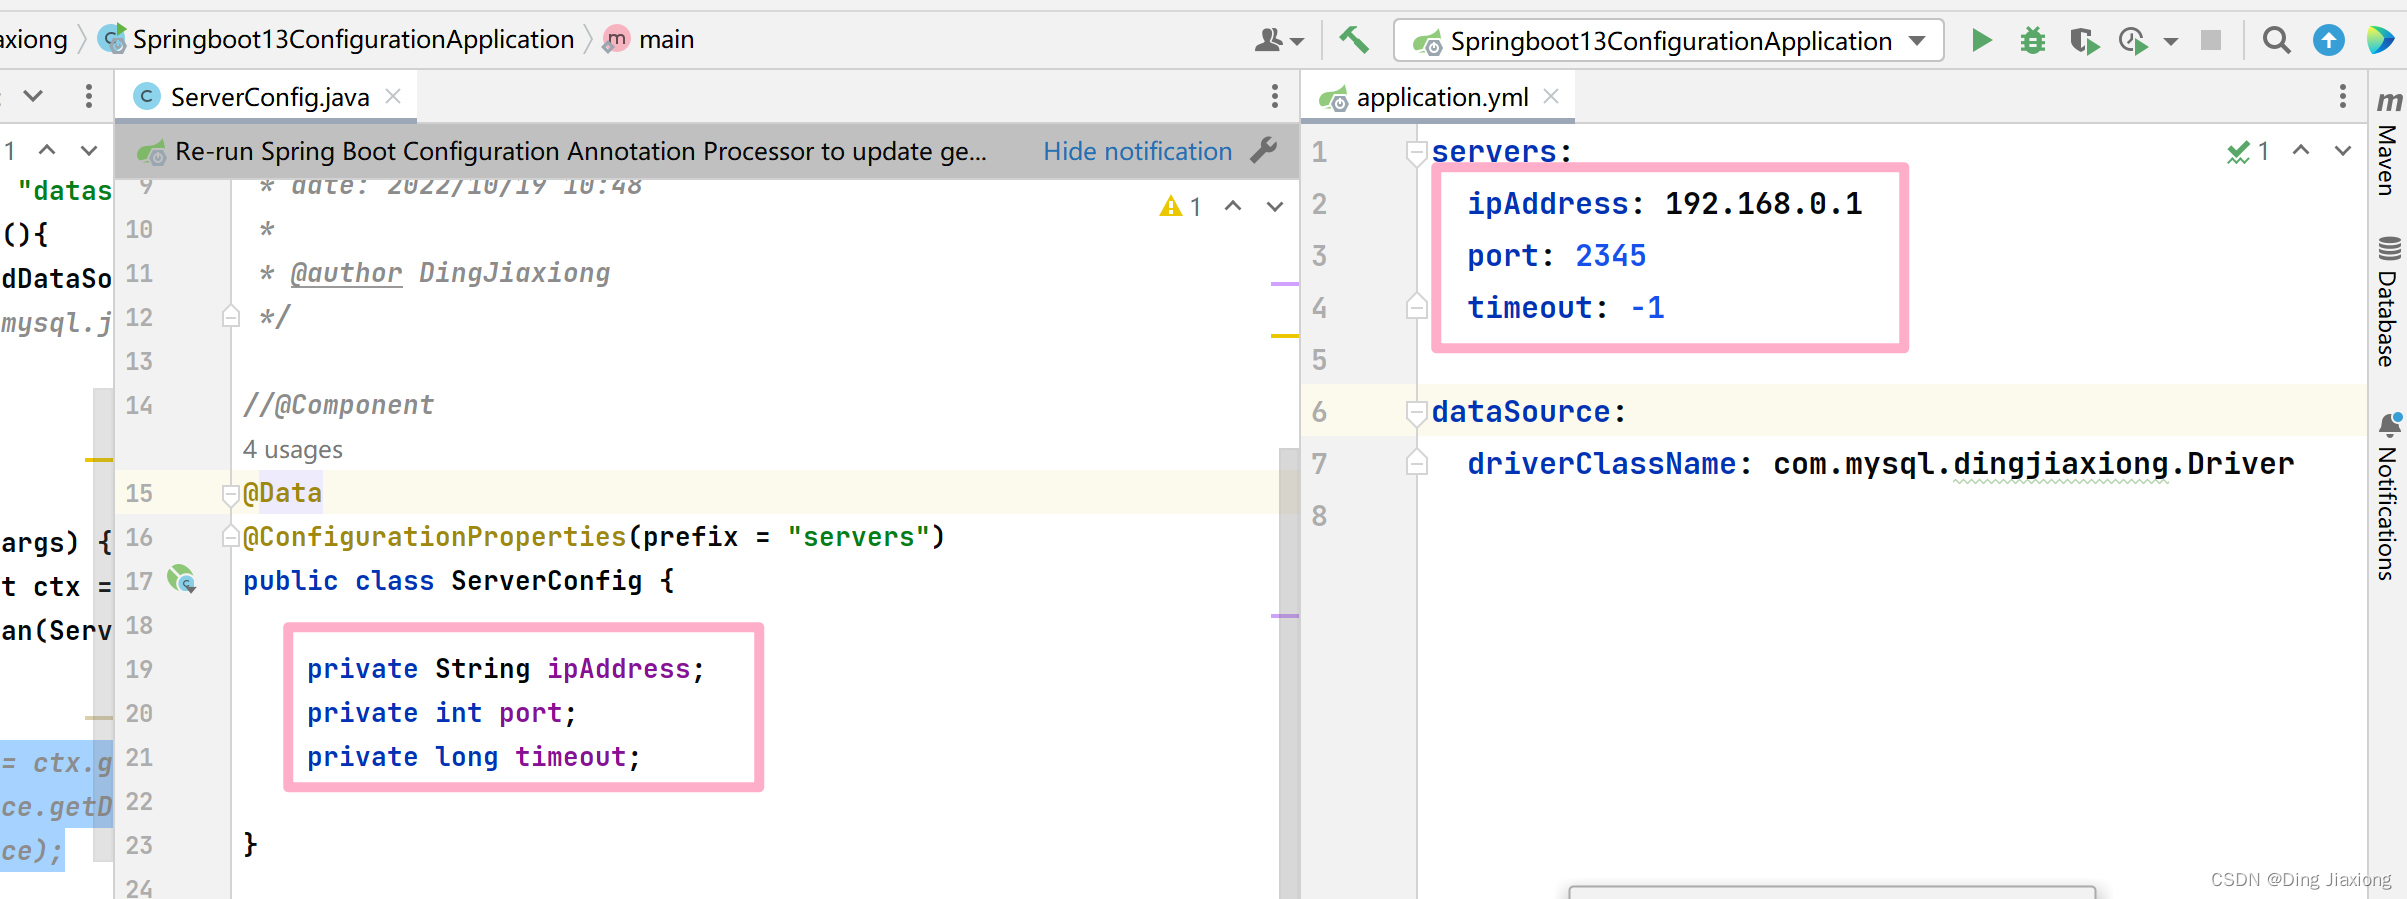Viewport: 2407px width, 899px height.
Task: Open the user account dropdown icon
Action: [1278, 40]
